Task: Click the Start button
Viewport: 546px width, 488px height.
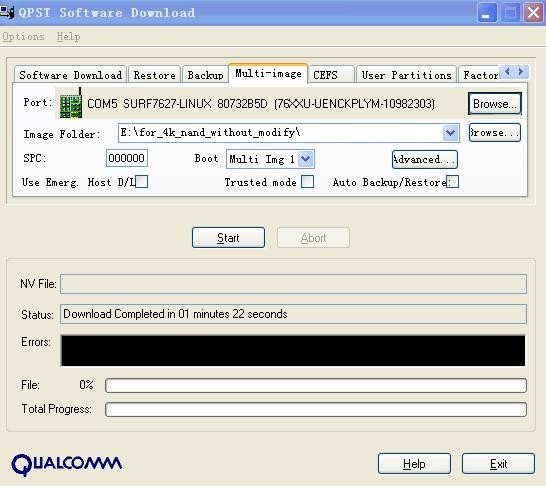Action: [228, 238]
